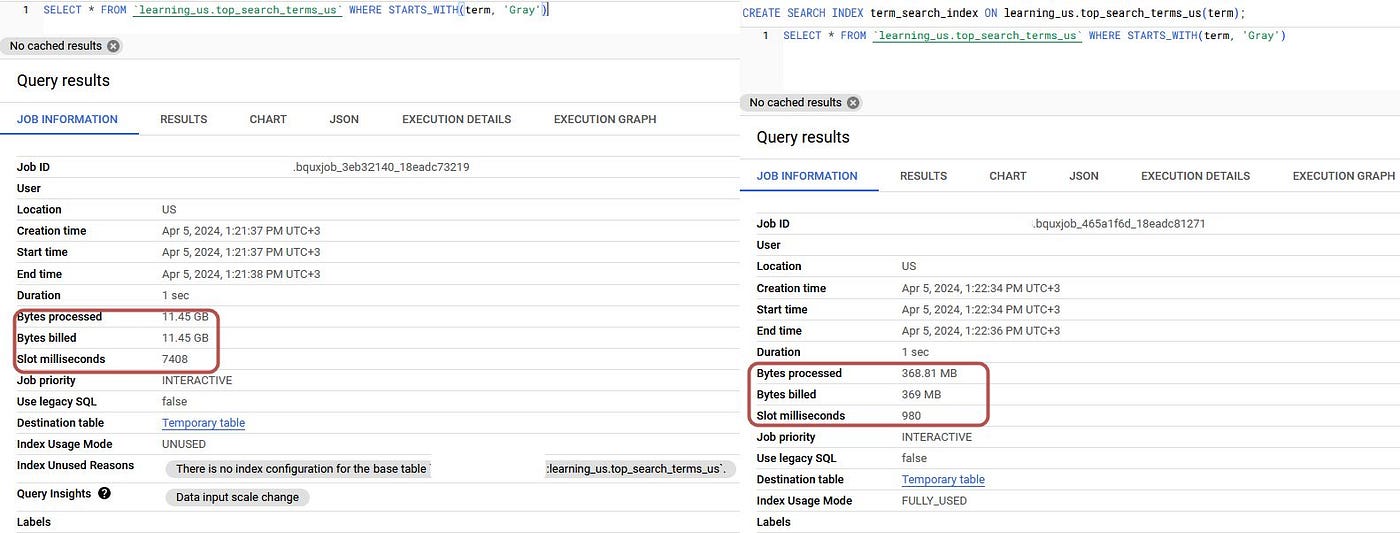This screenshot has height=533, width=1400.
Task: Switch to the right CHART tab
Action: pos(1008,176)
